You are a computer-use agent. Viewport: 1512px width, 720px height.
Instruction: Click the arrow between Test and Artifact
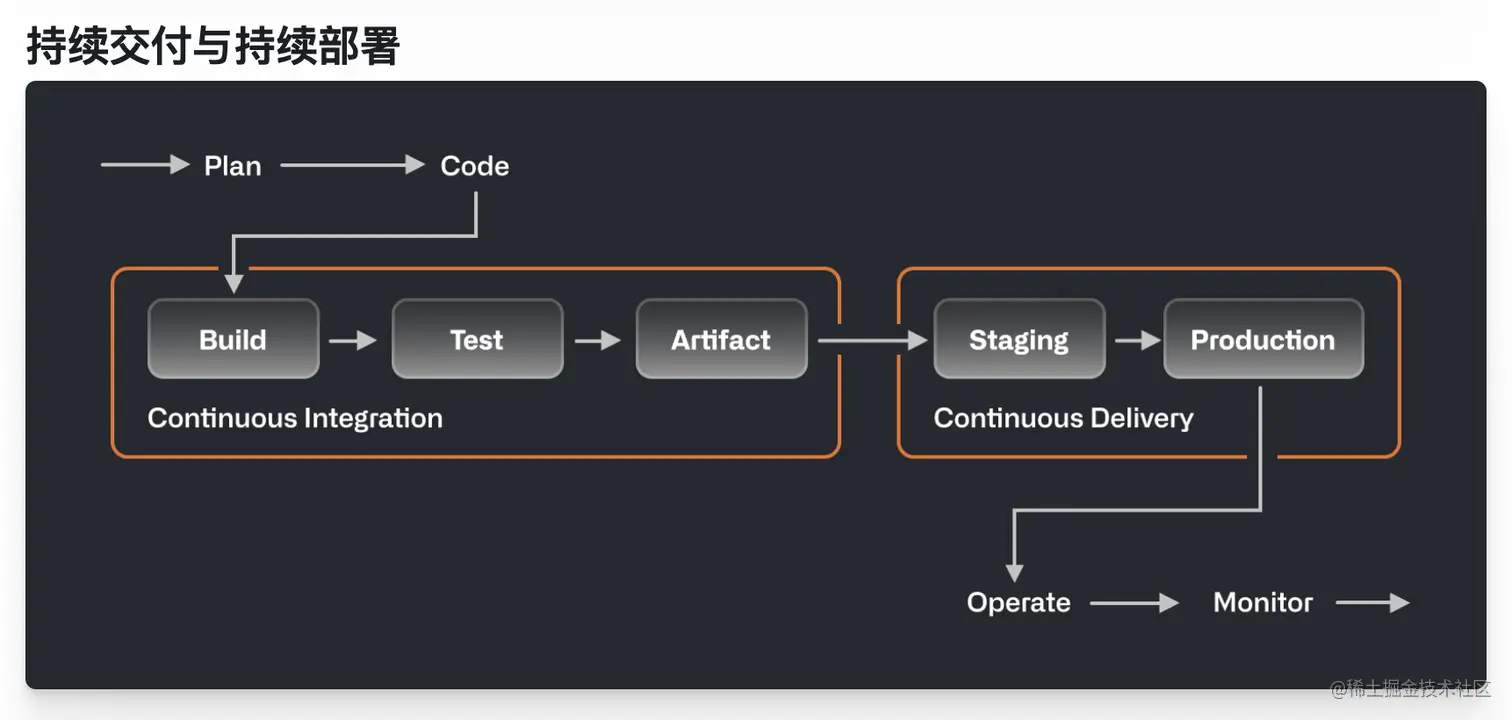tap(598, 341)
